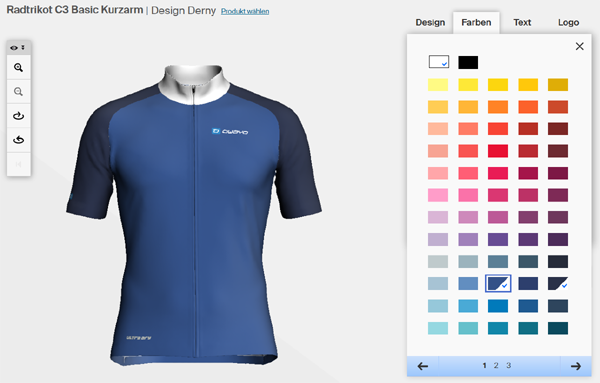Choose the dark gold mustard swatch
Screen dimensions: 600x383
(x=558, y=85)
